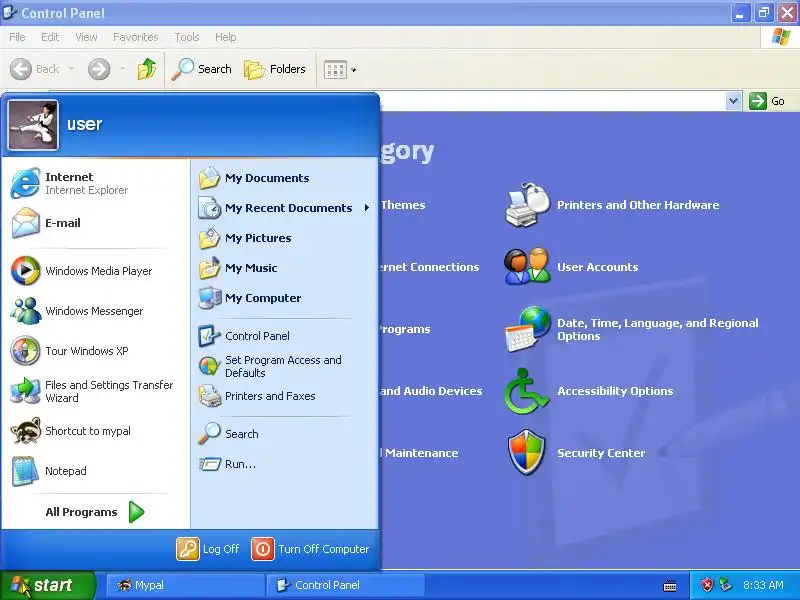Open Security Center

601,453
